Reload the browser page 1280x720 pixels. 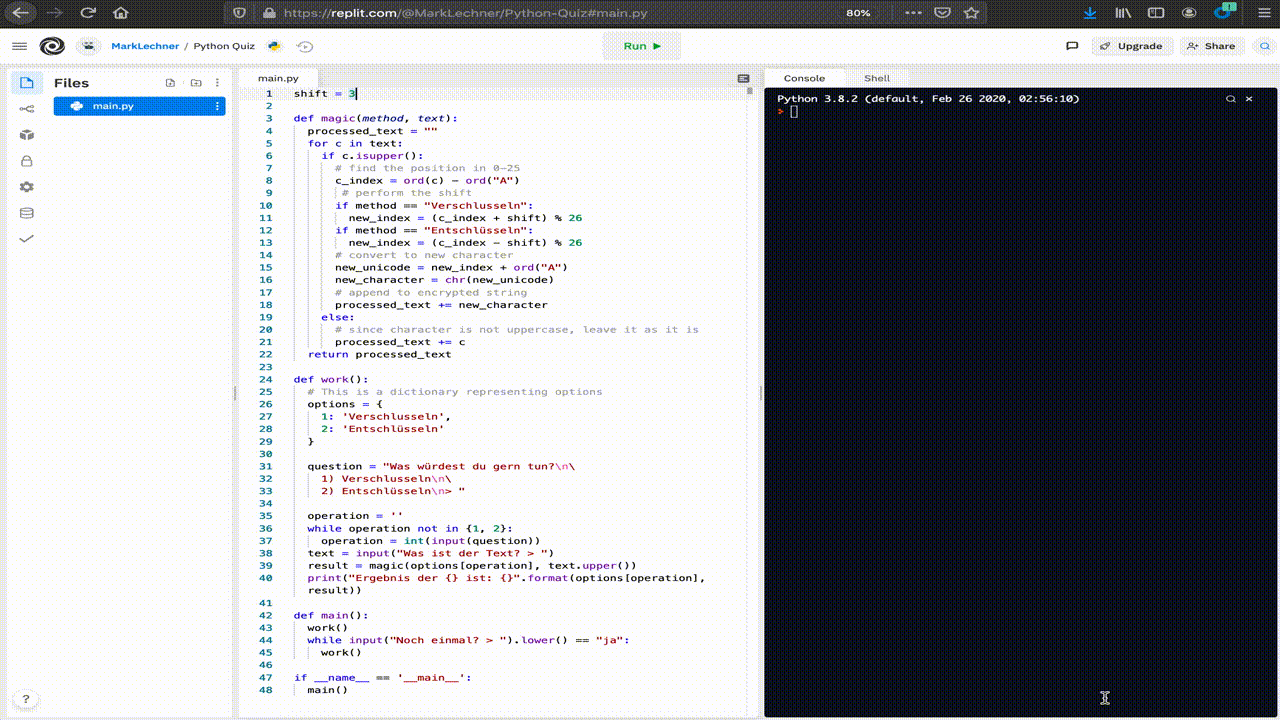(88, 14)
